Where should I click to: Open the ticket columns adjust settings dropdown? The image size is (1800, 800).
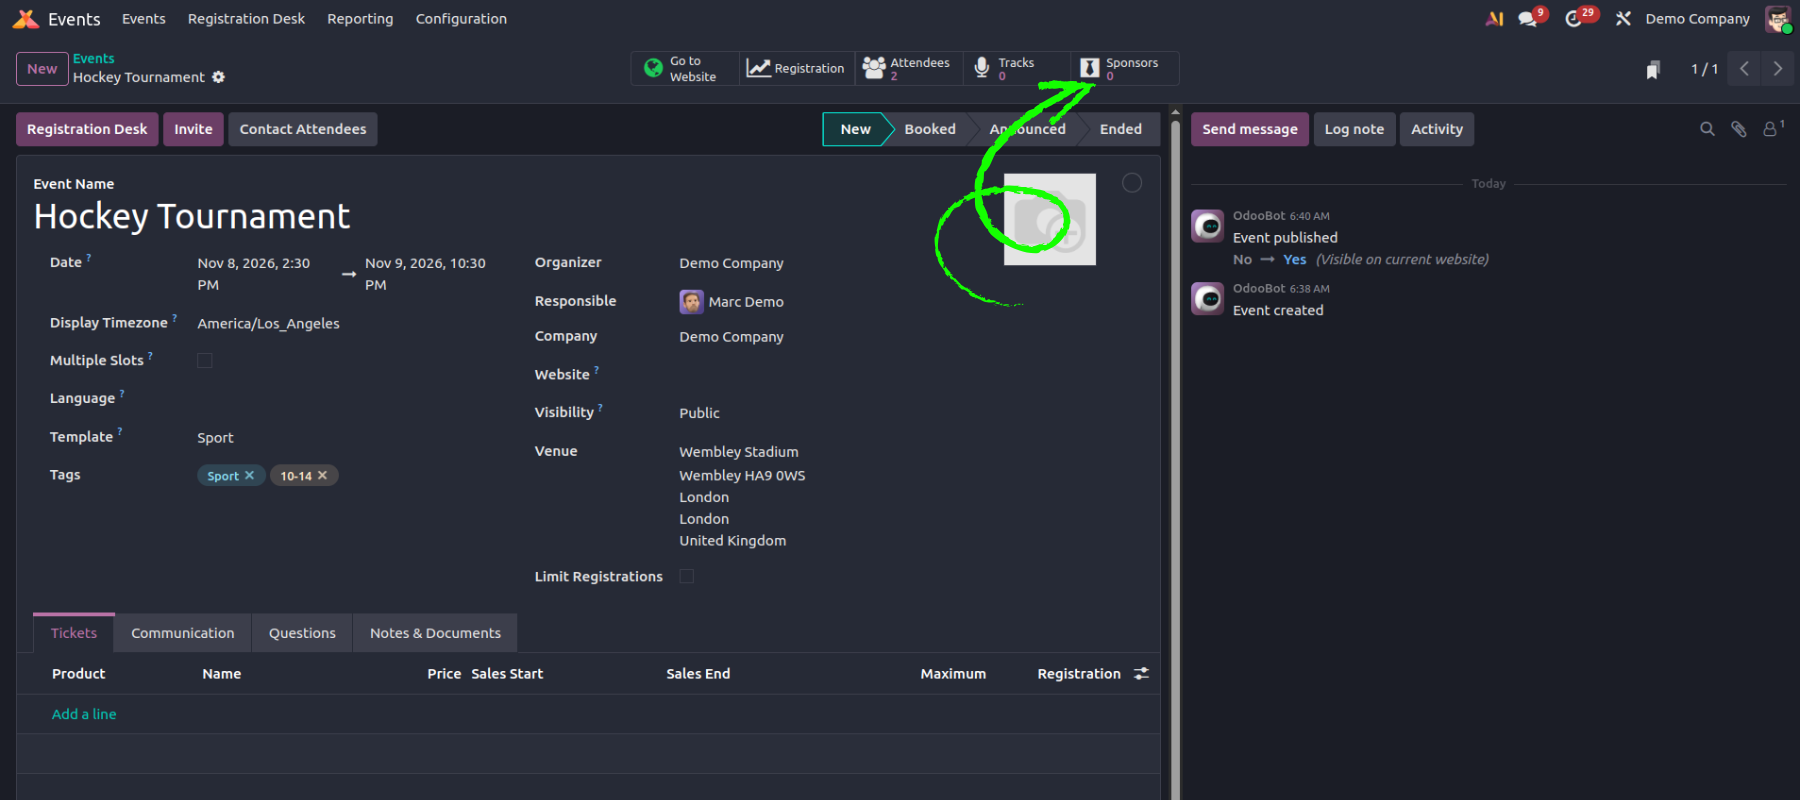click(x=1141, y=674)
